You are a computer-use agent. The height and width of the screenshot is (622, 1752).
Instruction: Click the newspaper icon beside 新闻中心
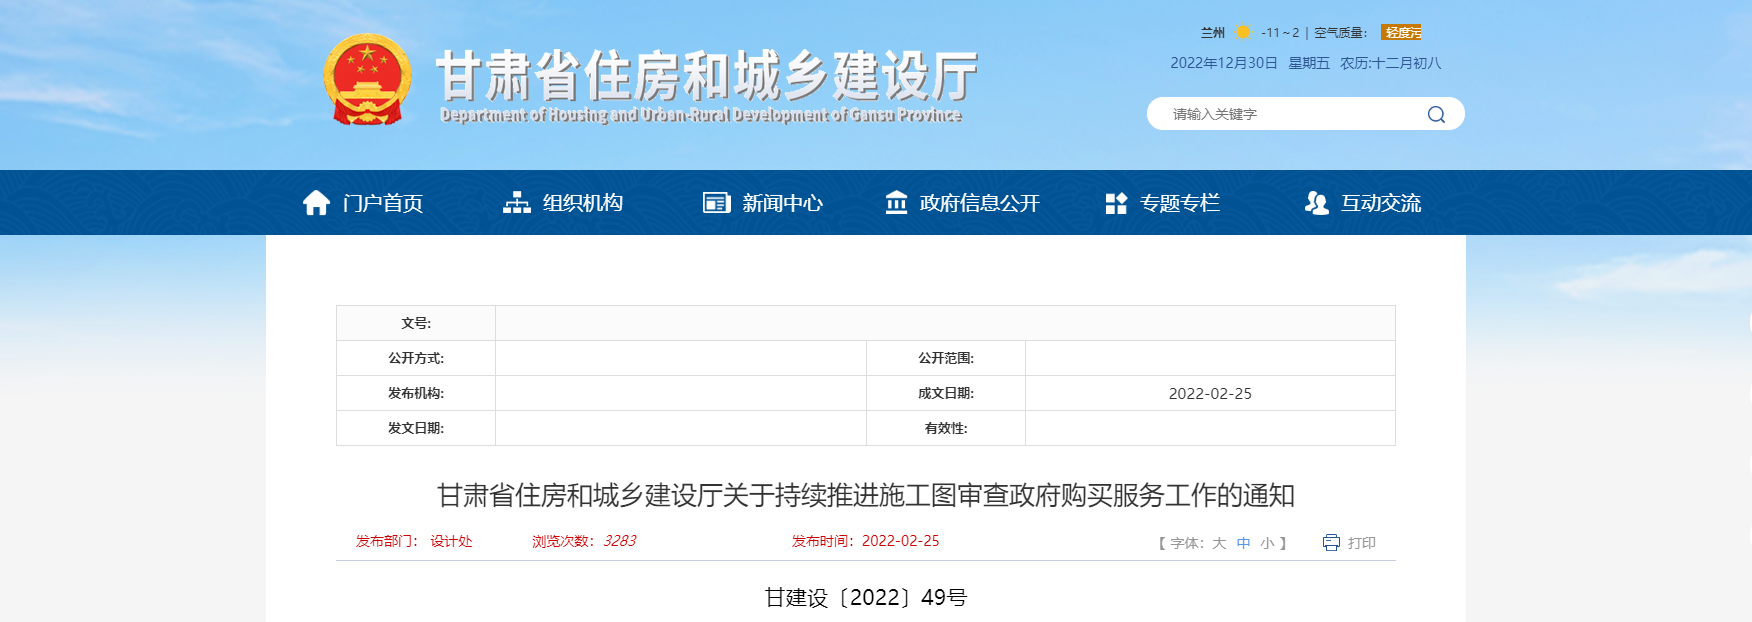[x=716, y=203]
